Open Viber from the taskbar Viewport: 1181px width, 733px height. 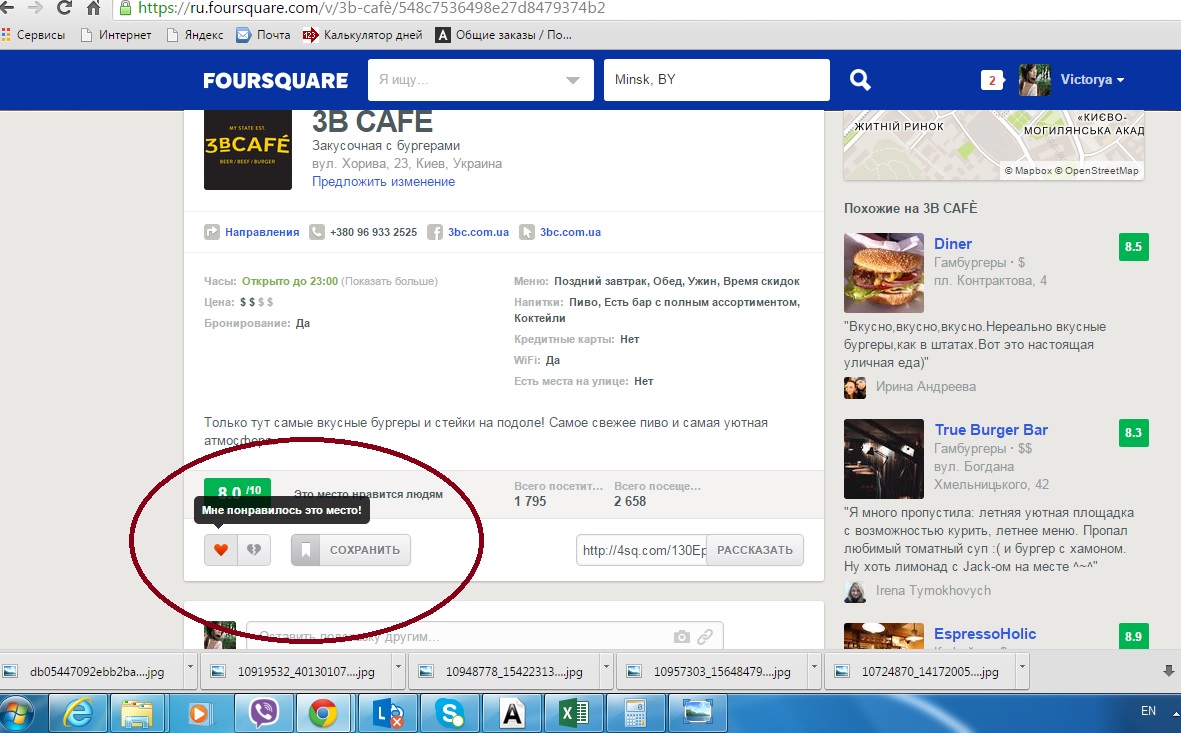point(264,713)
